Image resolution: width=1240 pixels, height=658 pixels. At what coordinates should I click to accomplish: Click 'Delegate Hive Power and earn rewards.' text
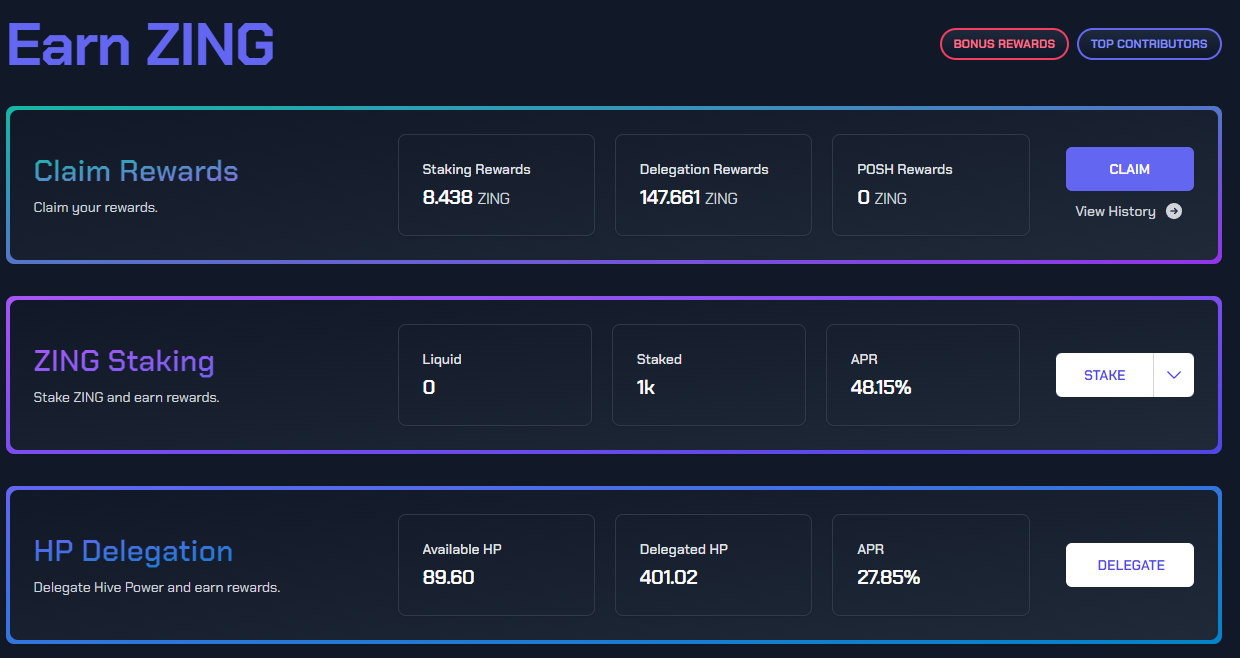pyautogui.click(x=157, y=587)
